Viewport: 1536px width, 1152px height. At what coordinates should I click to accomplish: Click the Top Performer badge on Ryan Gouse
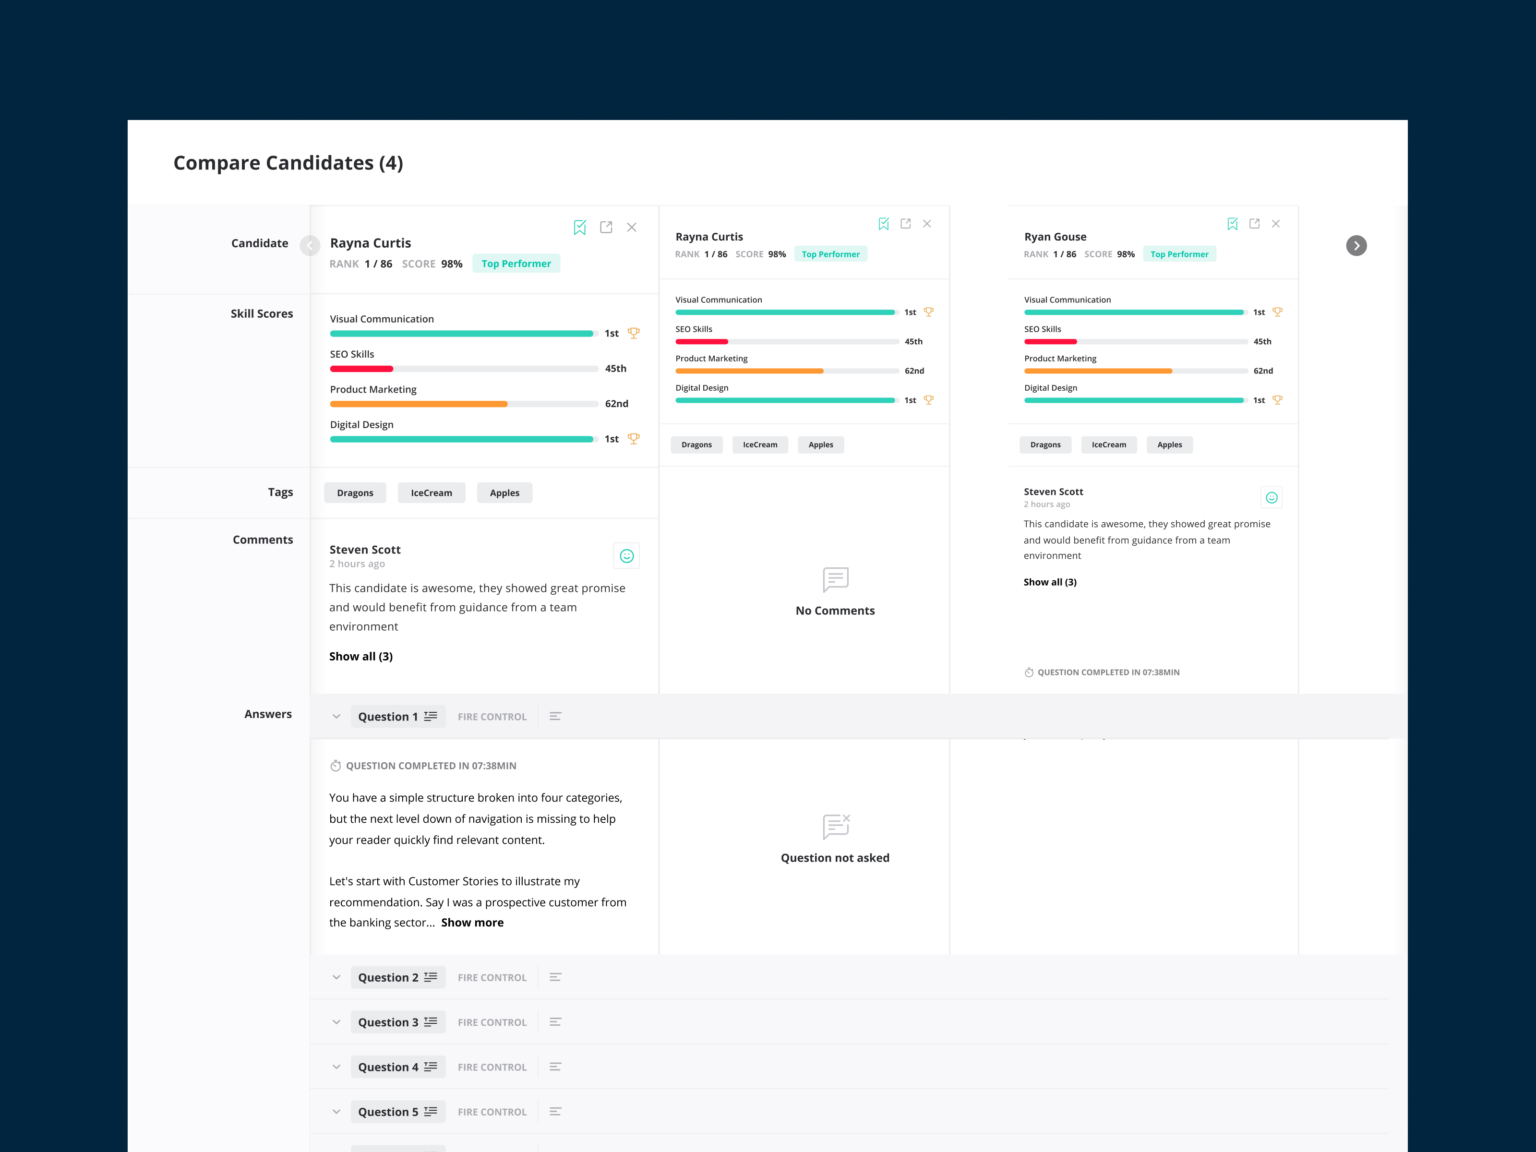[1179, 255]
